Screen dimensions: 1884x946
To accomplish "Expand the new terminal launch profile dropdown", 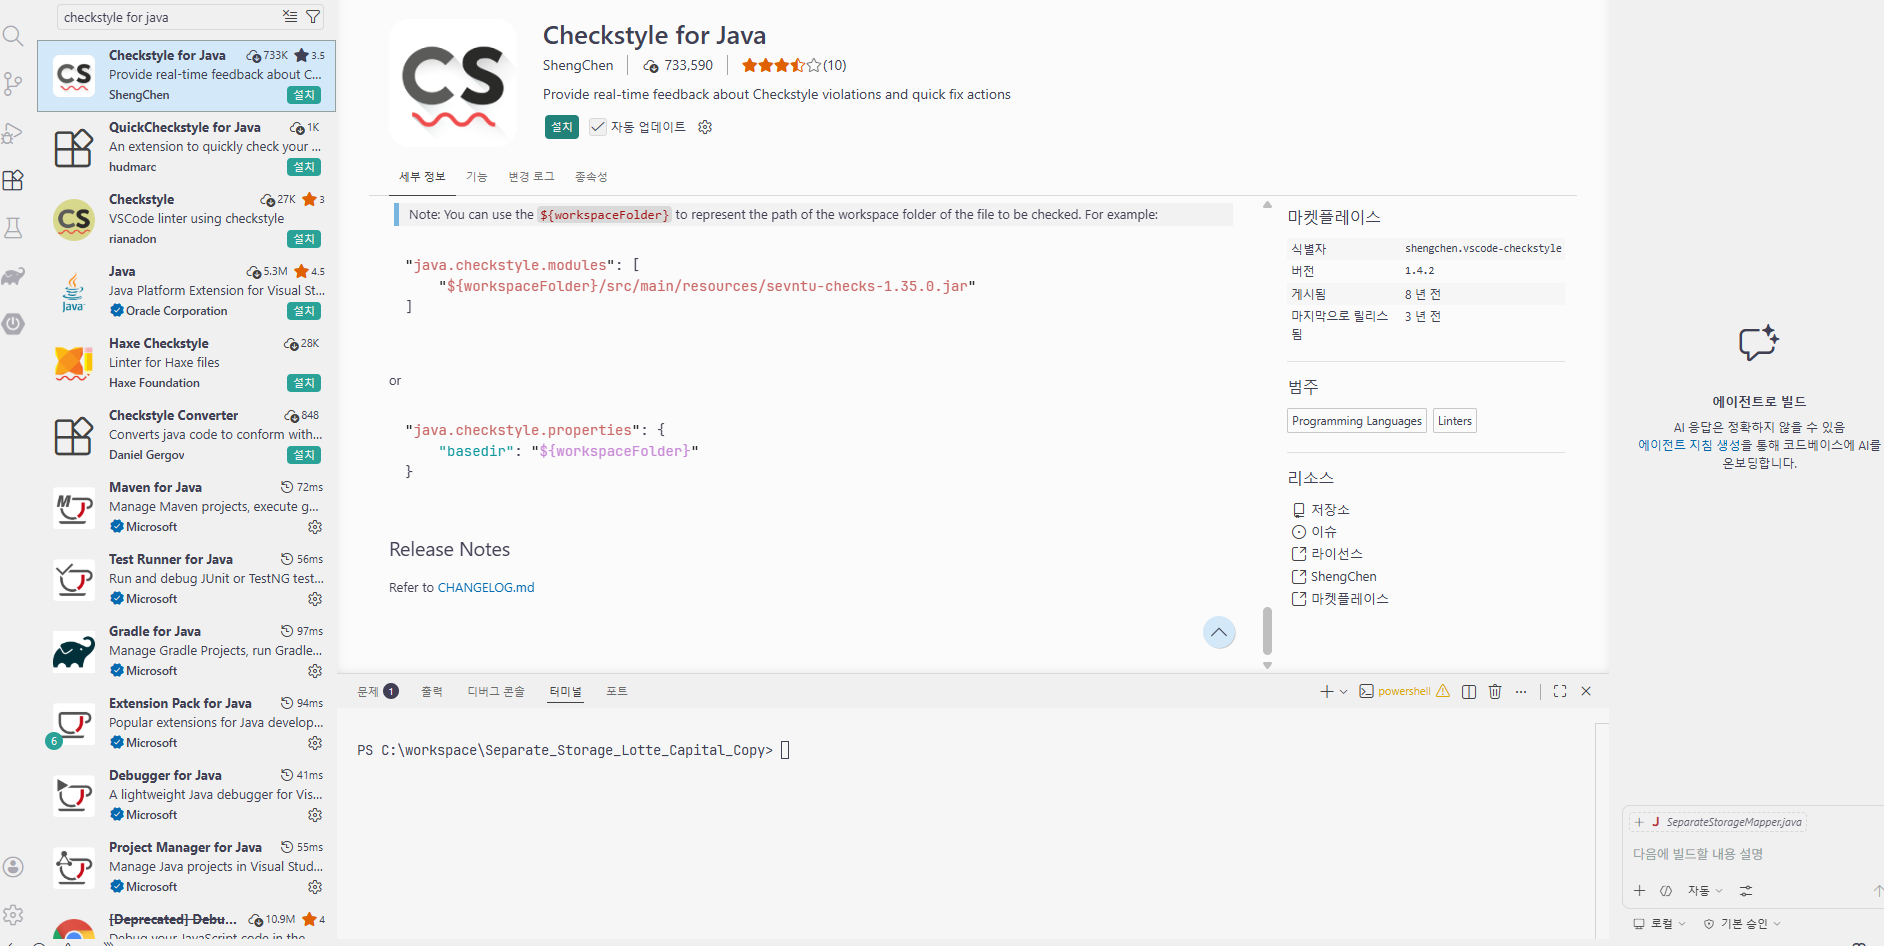I will coord(1343,692).
